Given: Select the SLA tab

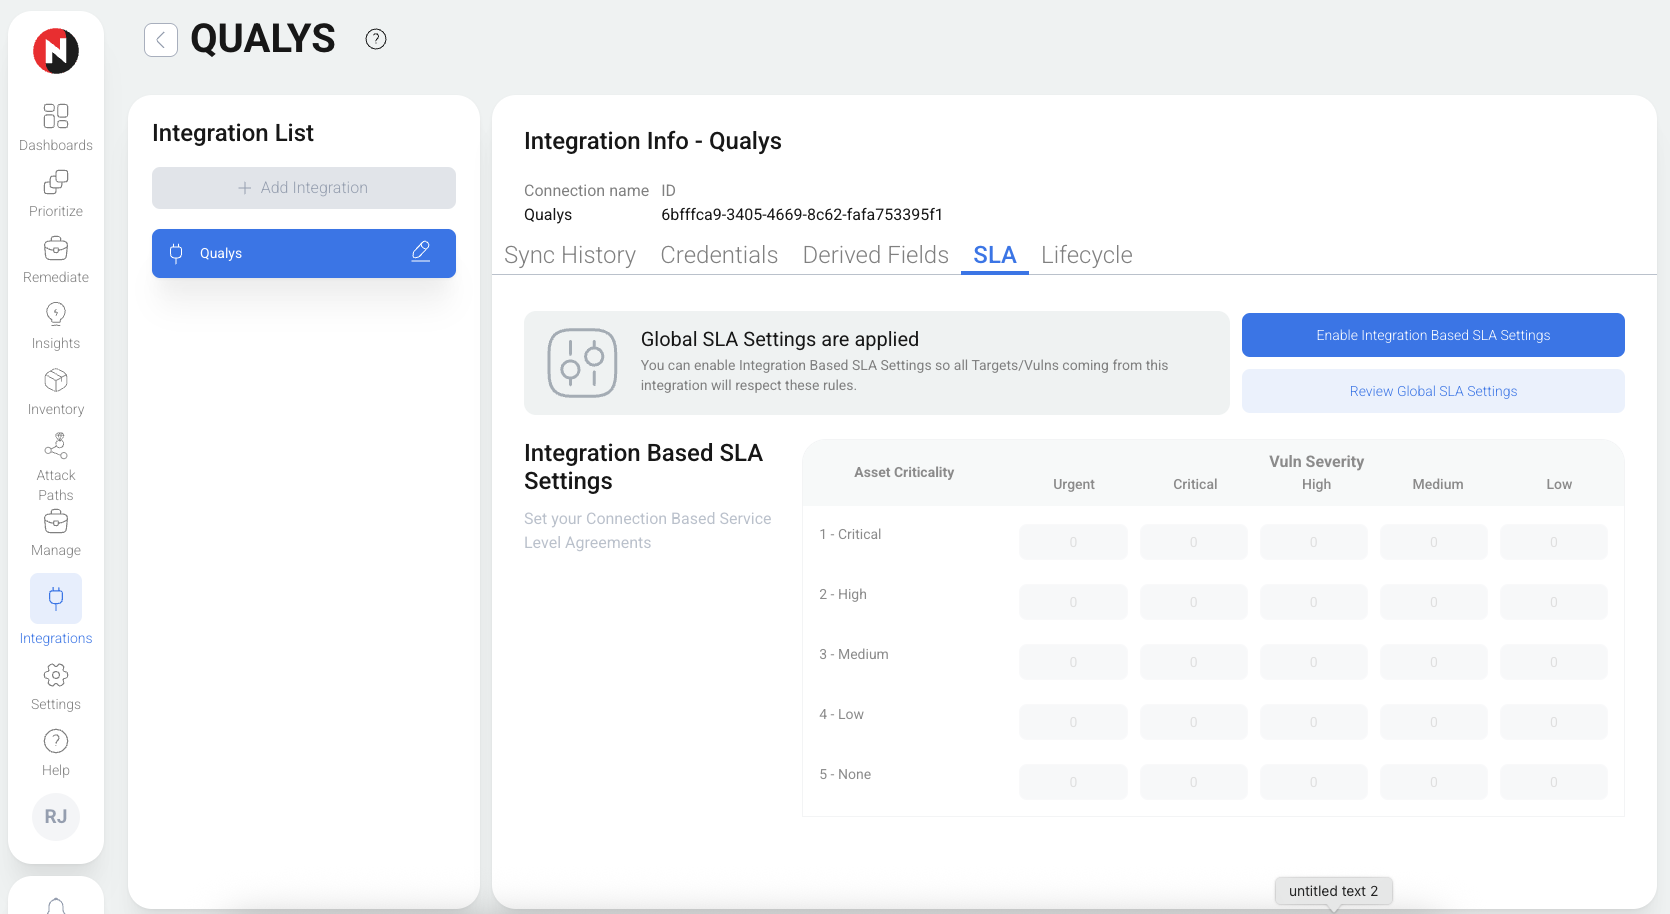Looking at the screenshot, I should [x=995, y=255].
